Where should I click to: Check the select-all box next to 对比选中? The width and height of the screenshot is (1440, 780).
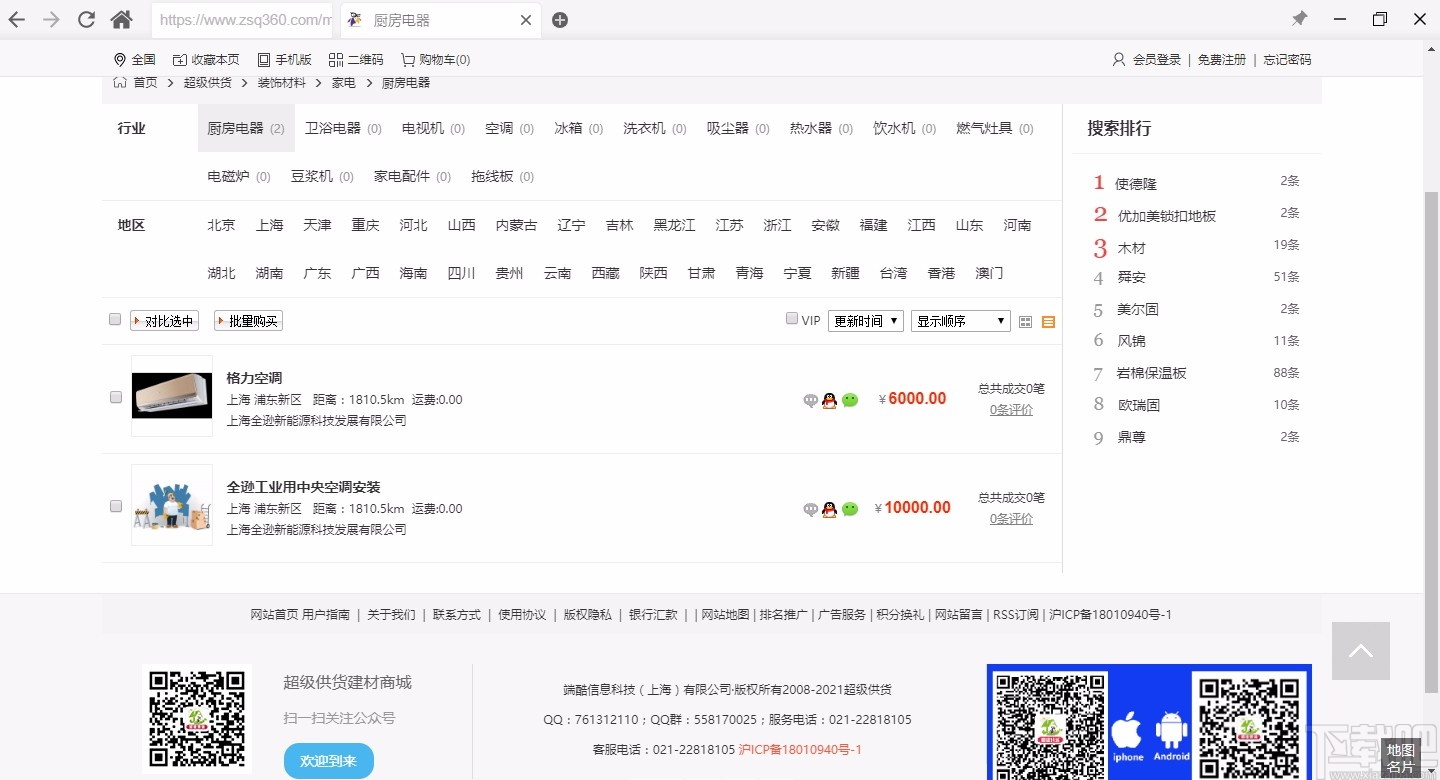click(x=115, y=318)
